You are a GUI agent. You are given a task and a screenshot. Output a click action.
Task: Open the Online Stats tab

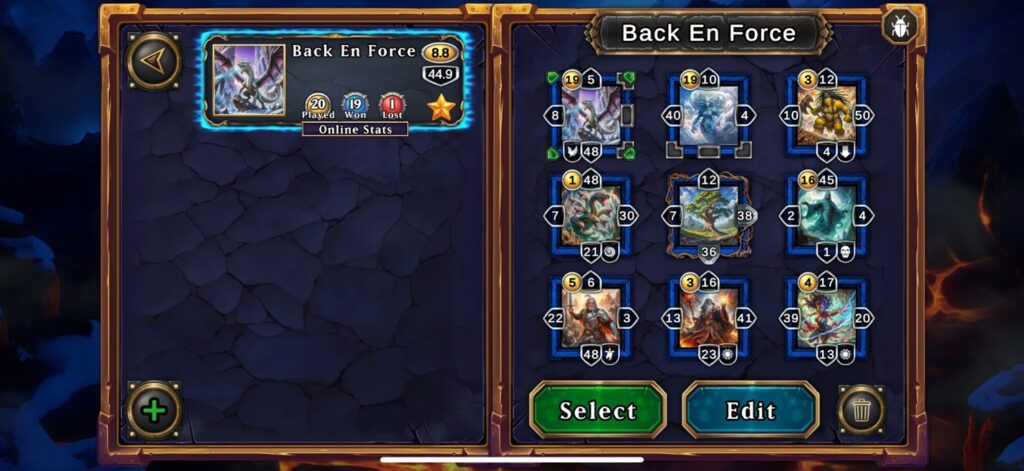pos(355,129)
